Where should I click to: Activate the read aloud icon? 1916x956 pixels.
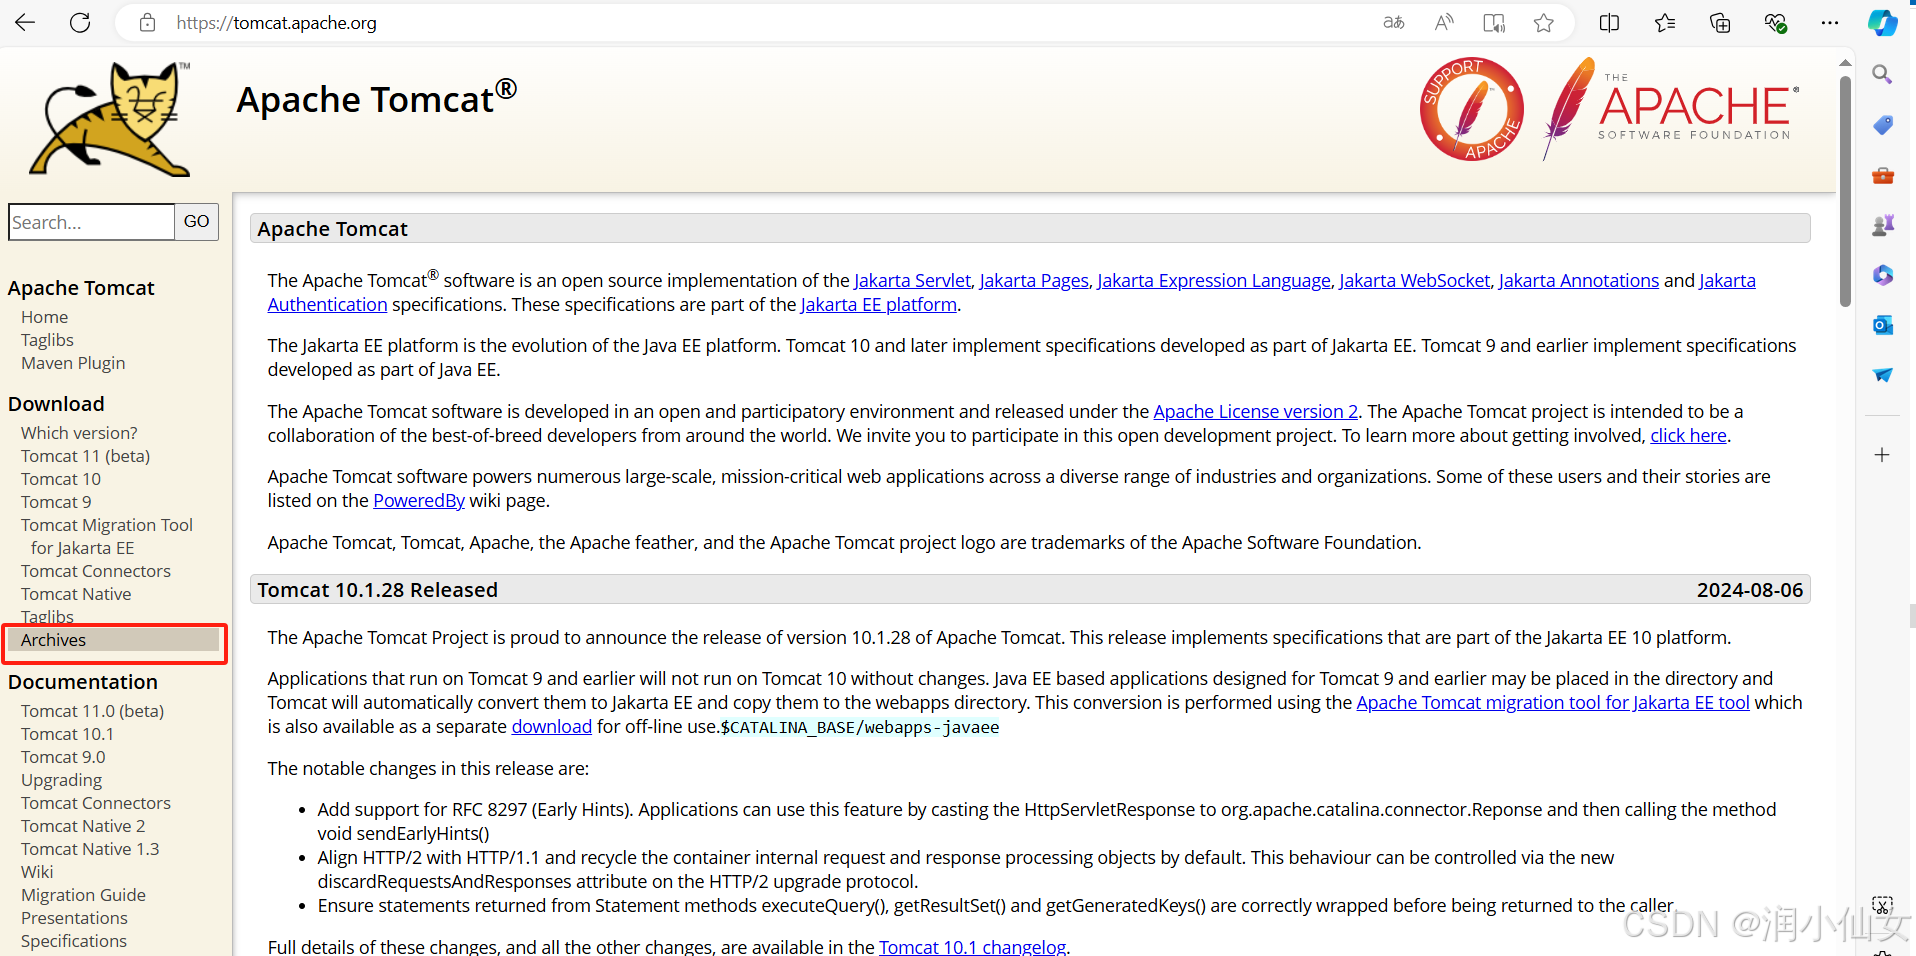tap(1443, 22)
